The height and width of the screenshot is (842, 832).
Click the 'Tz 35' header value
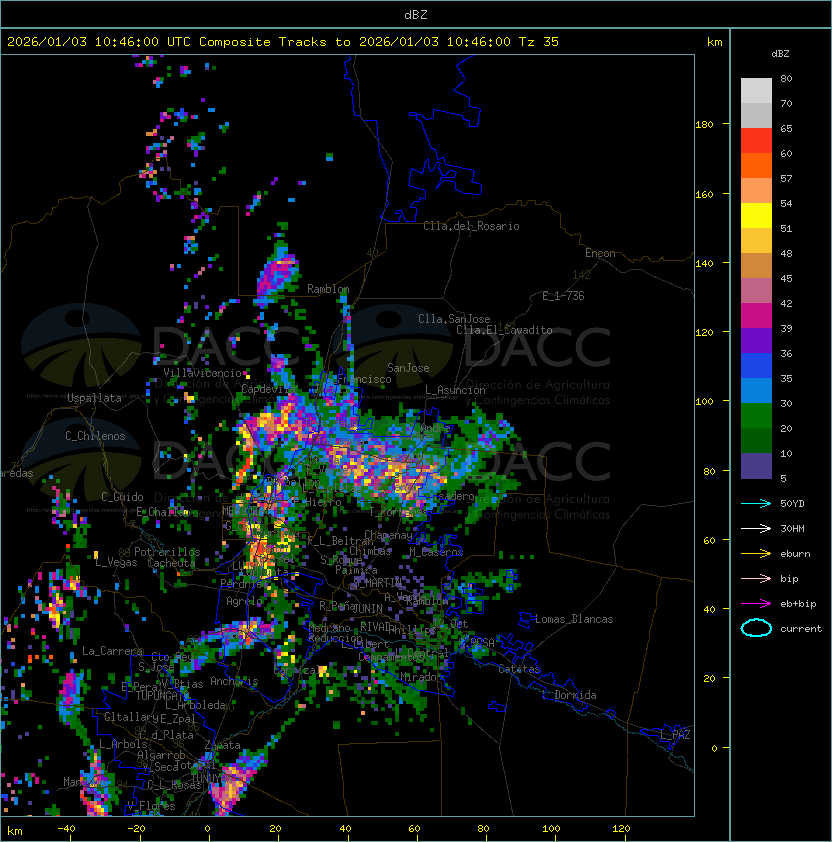pos(539,42)
